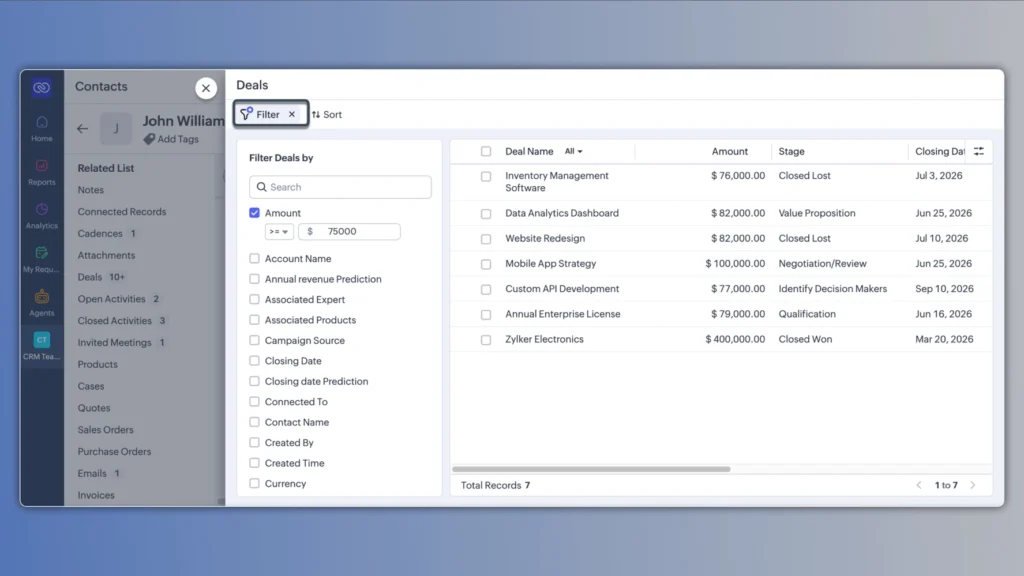Click the amount value field 75000

click(349, 231)
